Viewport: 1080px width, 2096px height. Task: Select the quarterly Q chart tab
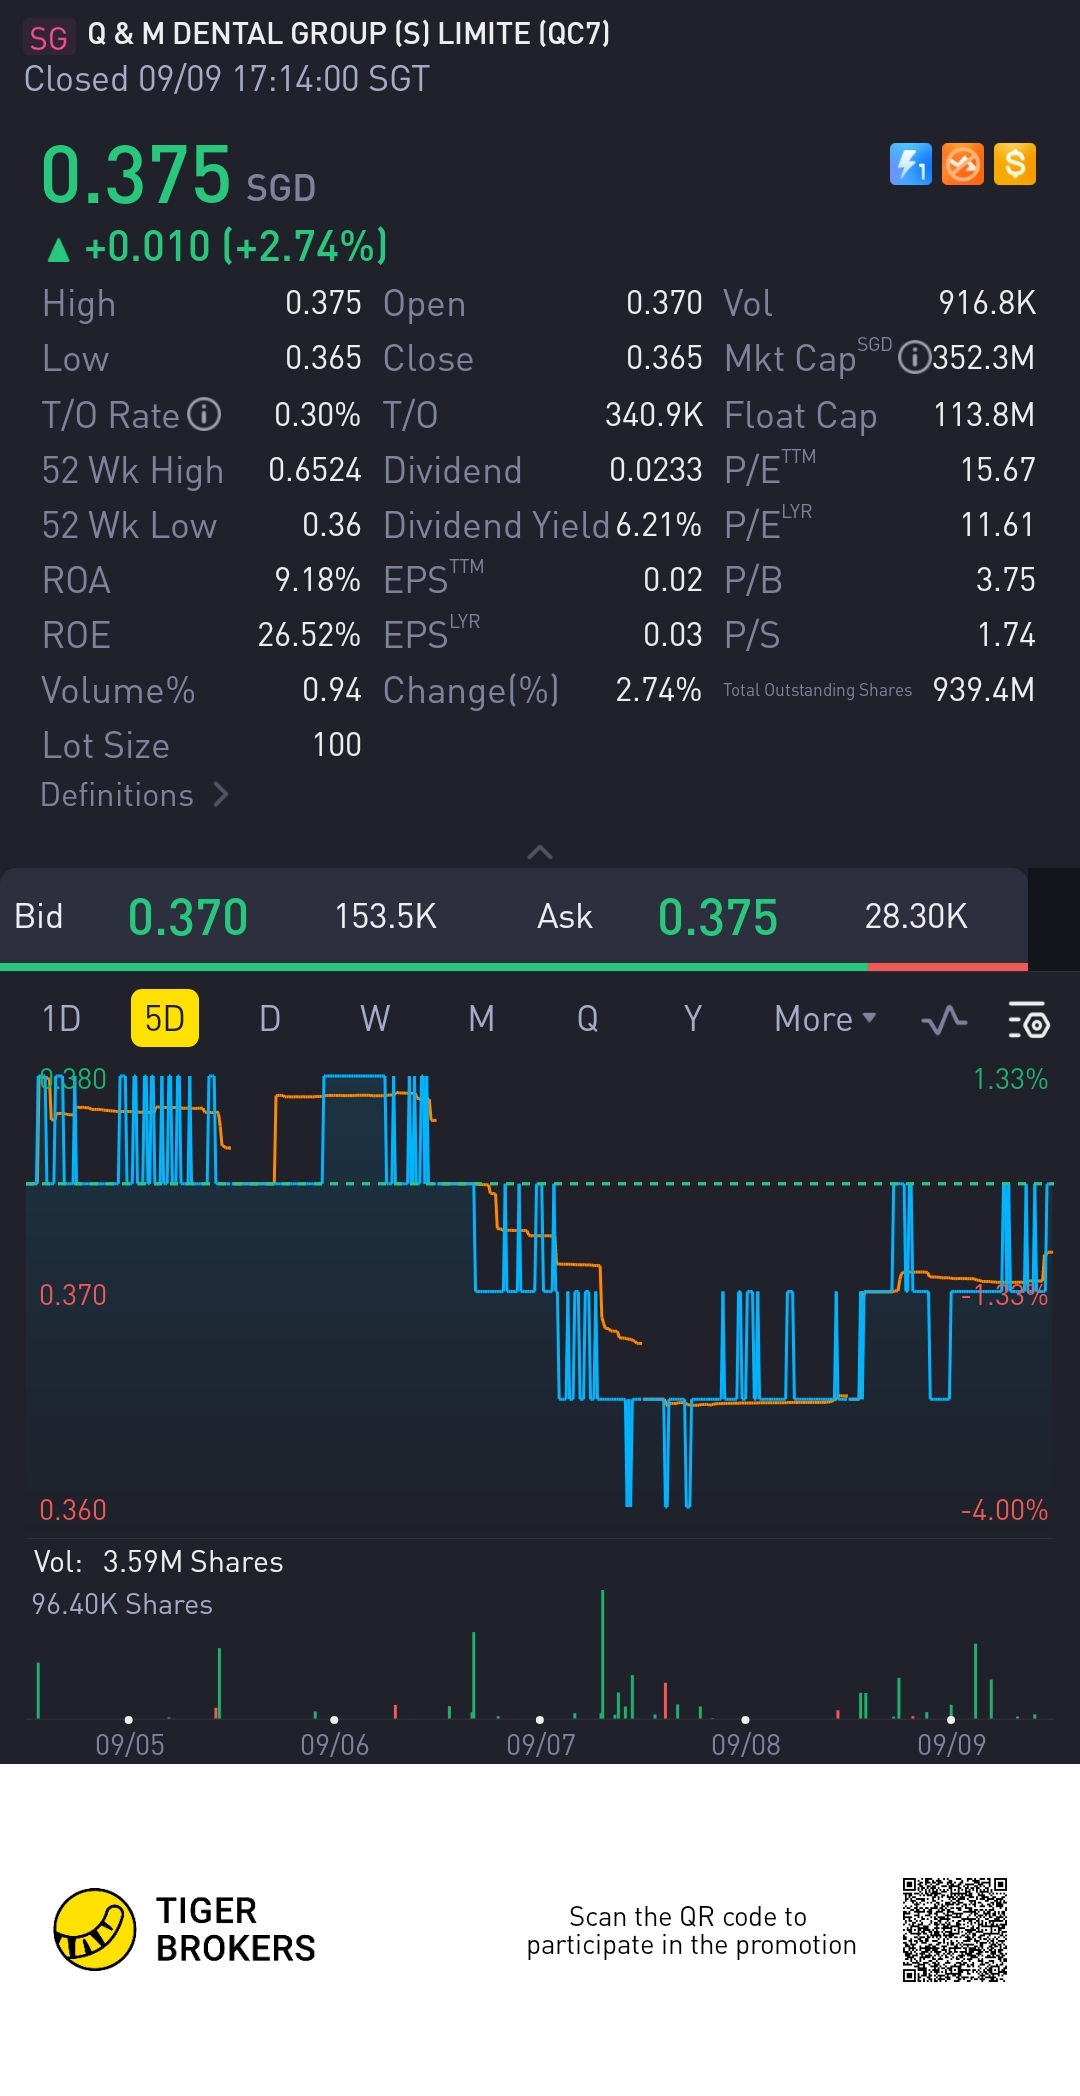(587, 1019)
